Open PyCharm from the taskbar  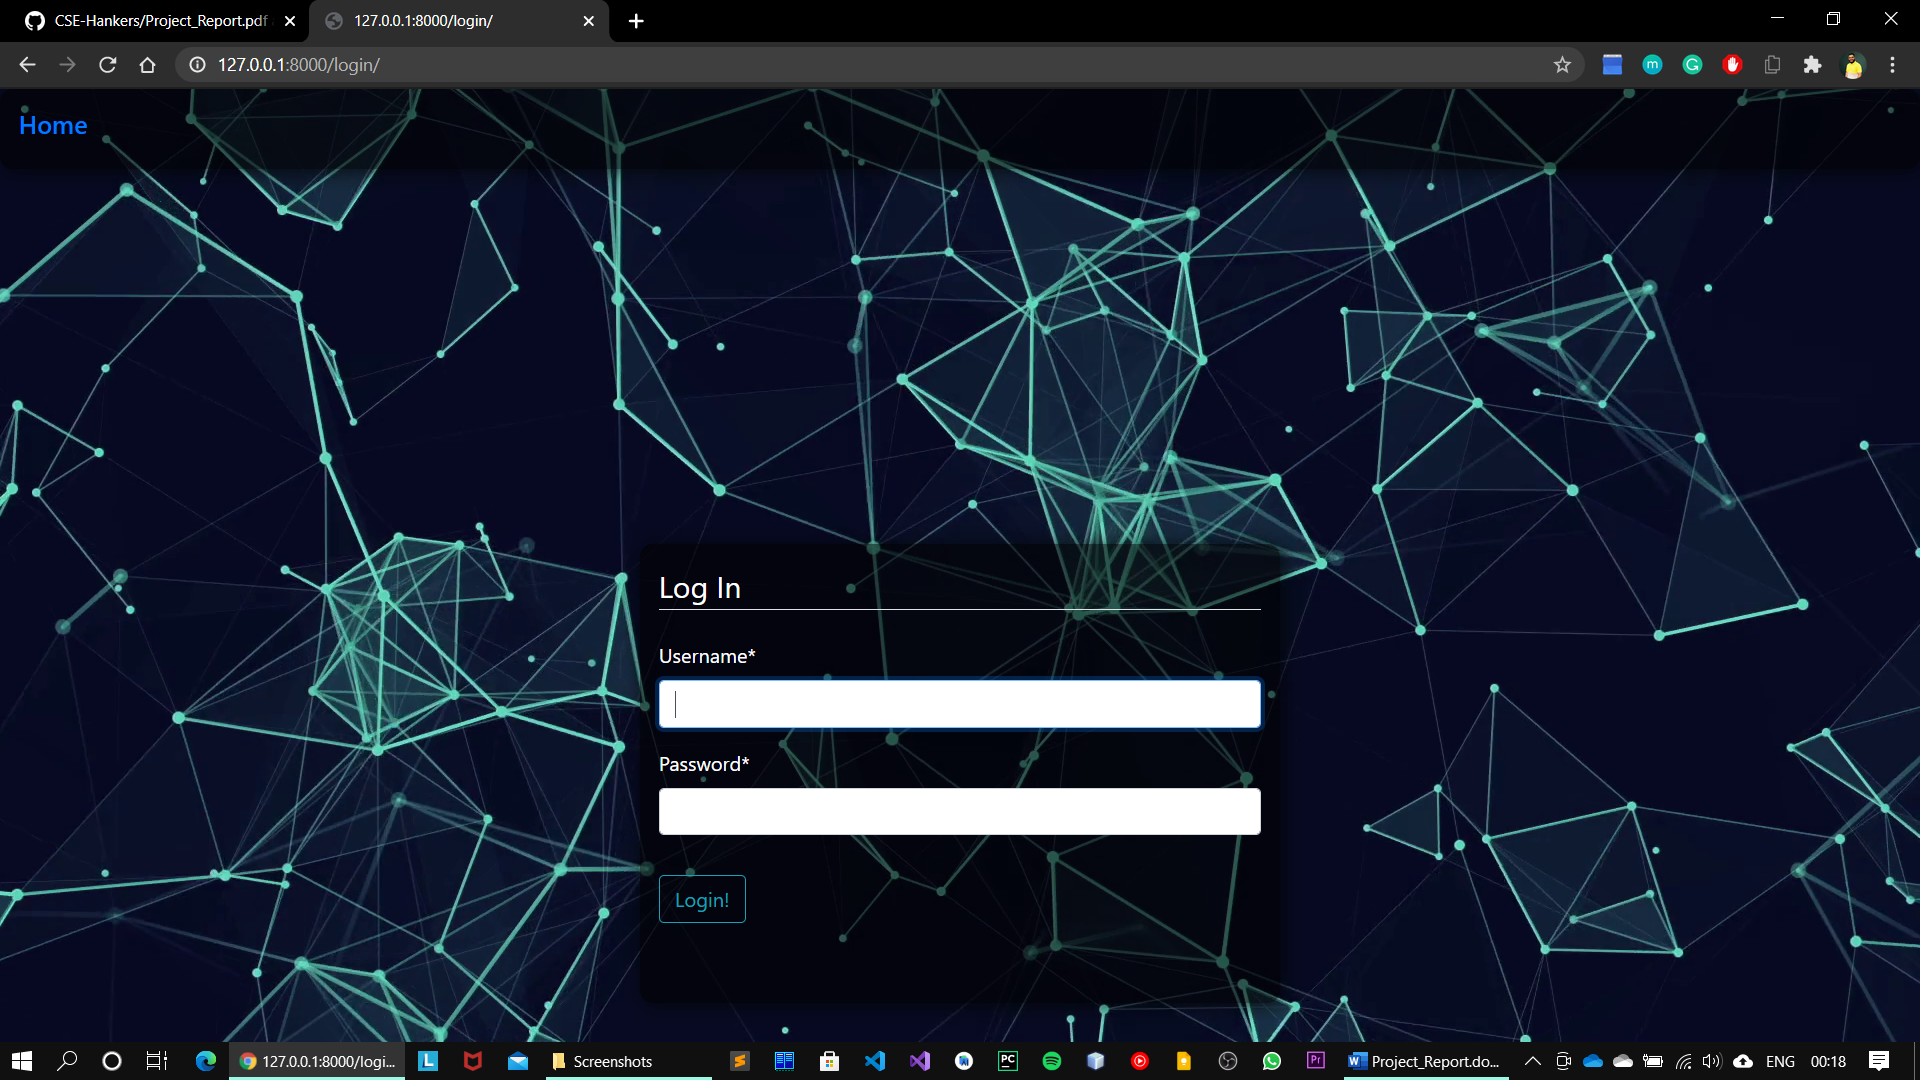pos(1008,1061)
